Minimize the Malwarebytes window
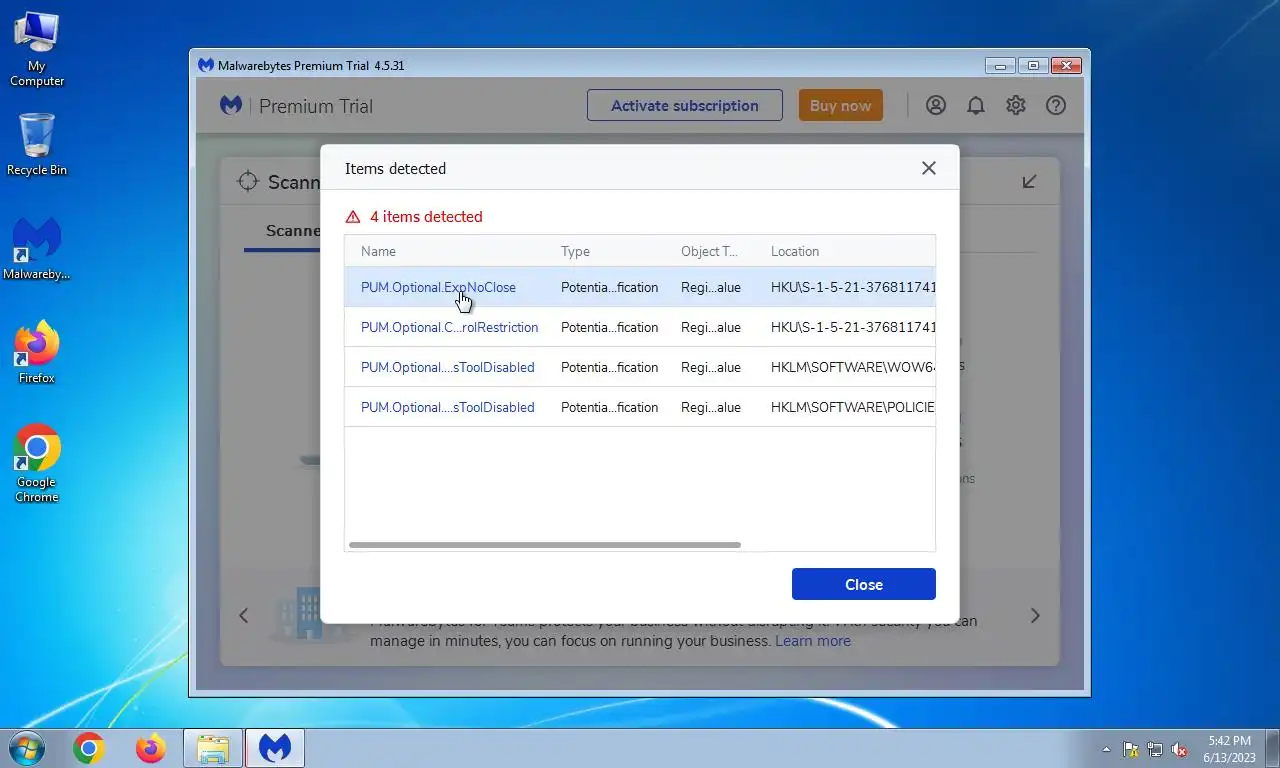 [x=999, y=66]
